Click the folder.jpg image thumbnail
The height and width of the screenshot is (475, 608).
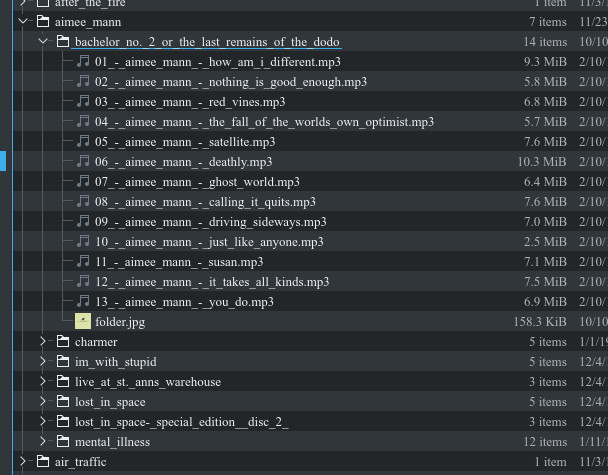click(83, 321)
